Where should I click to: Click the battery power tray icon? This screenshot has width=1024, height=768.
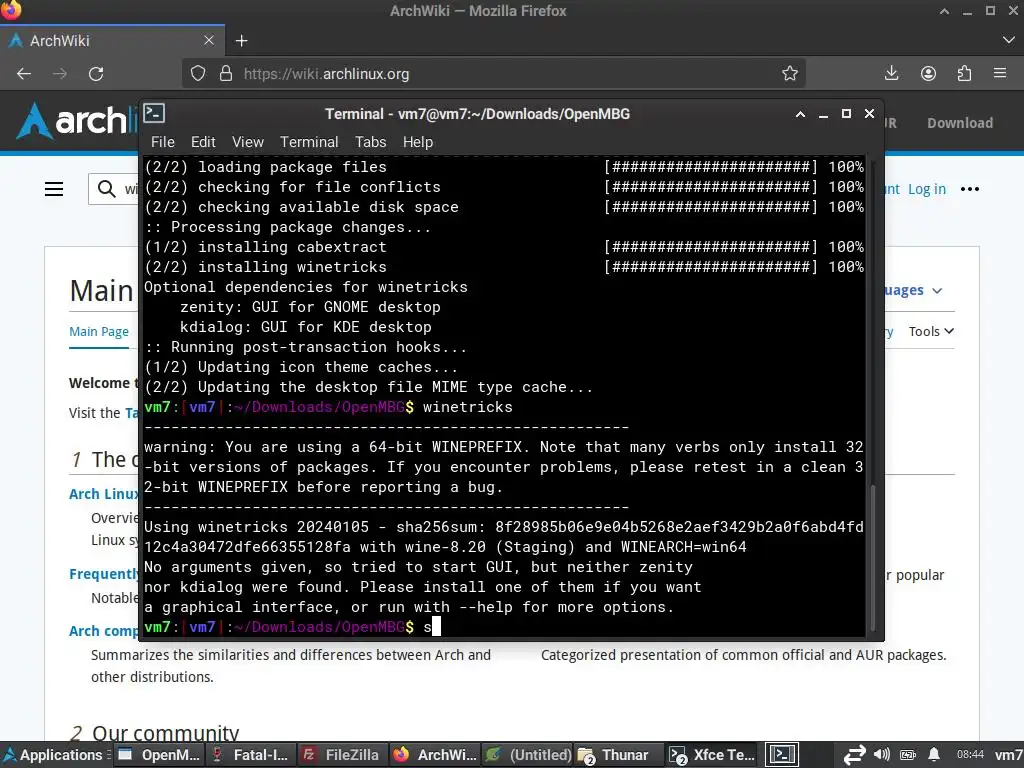[x=908, y=755]
